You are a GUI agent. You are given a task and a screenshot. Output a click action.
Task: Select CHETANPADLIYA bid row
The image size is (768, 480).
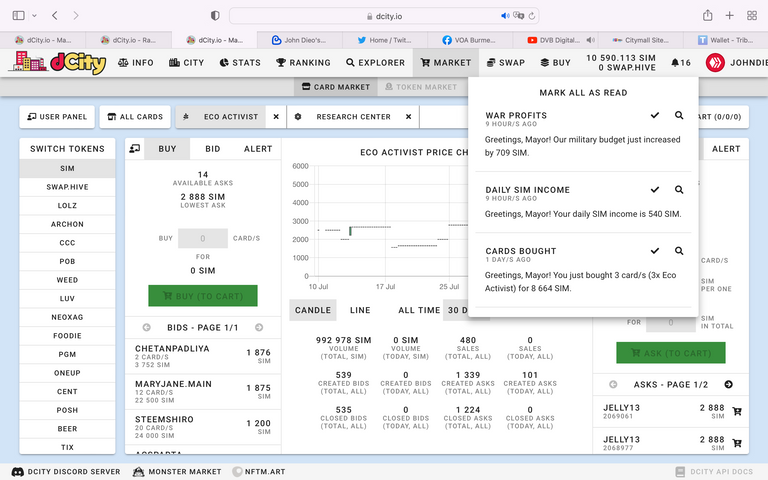203,356
